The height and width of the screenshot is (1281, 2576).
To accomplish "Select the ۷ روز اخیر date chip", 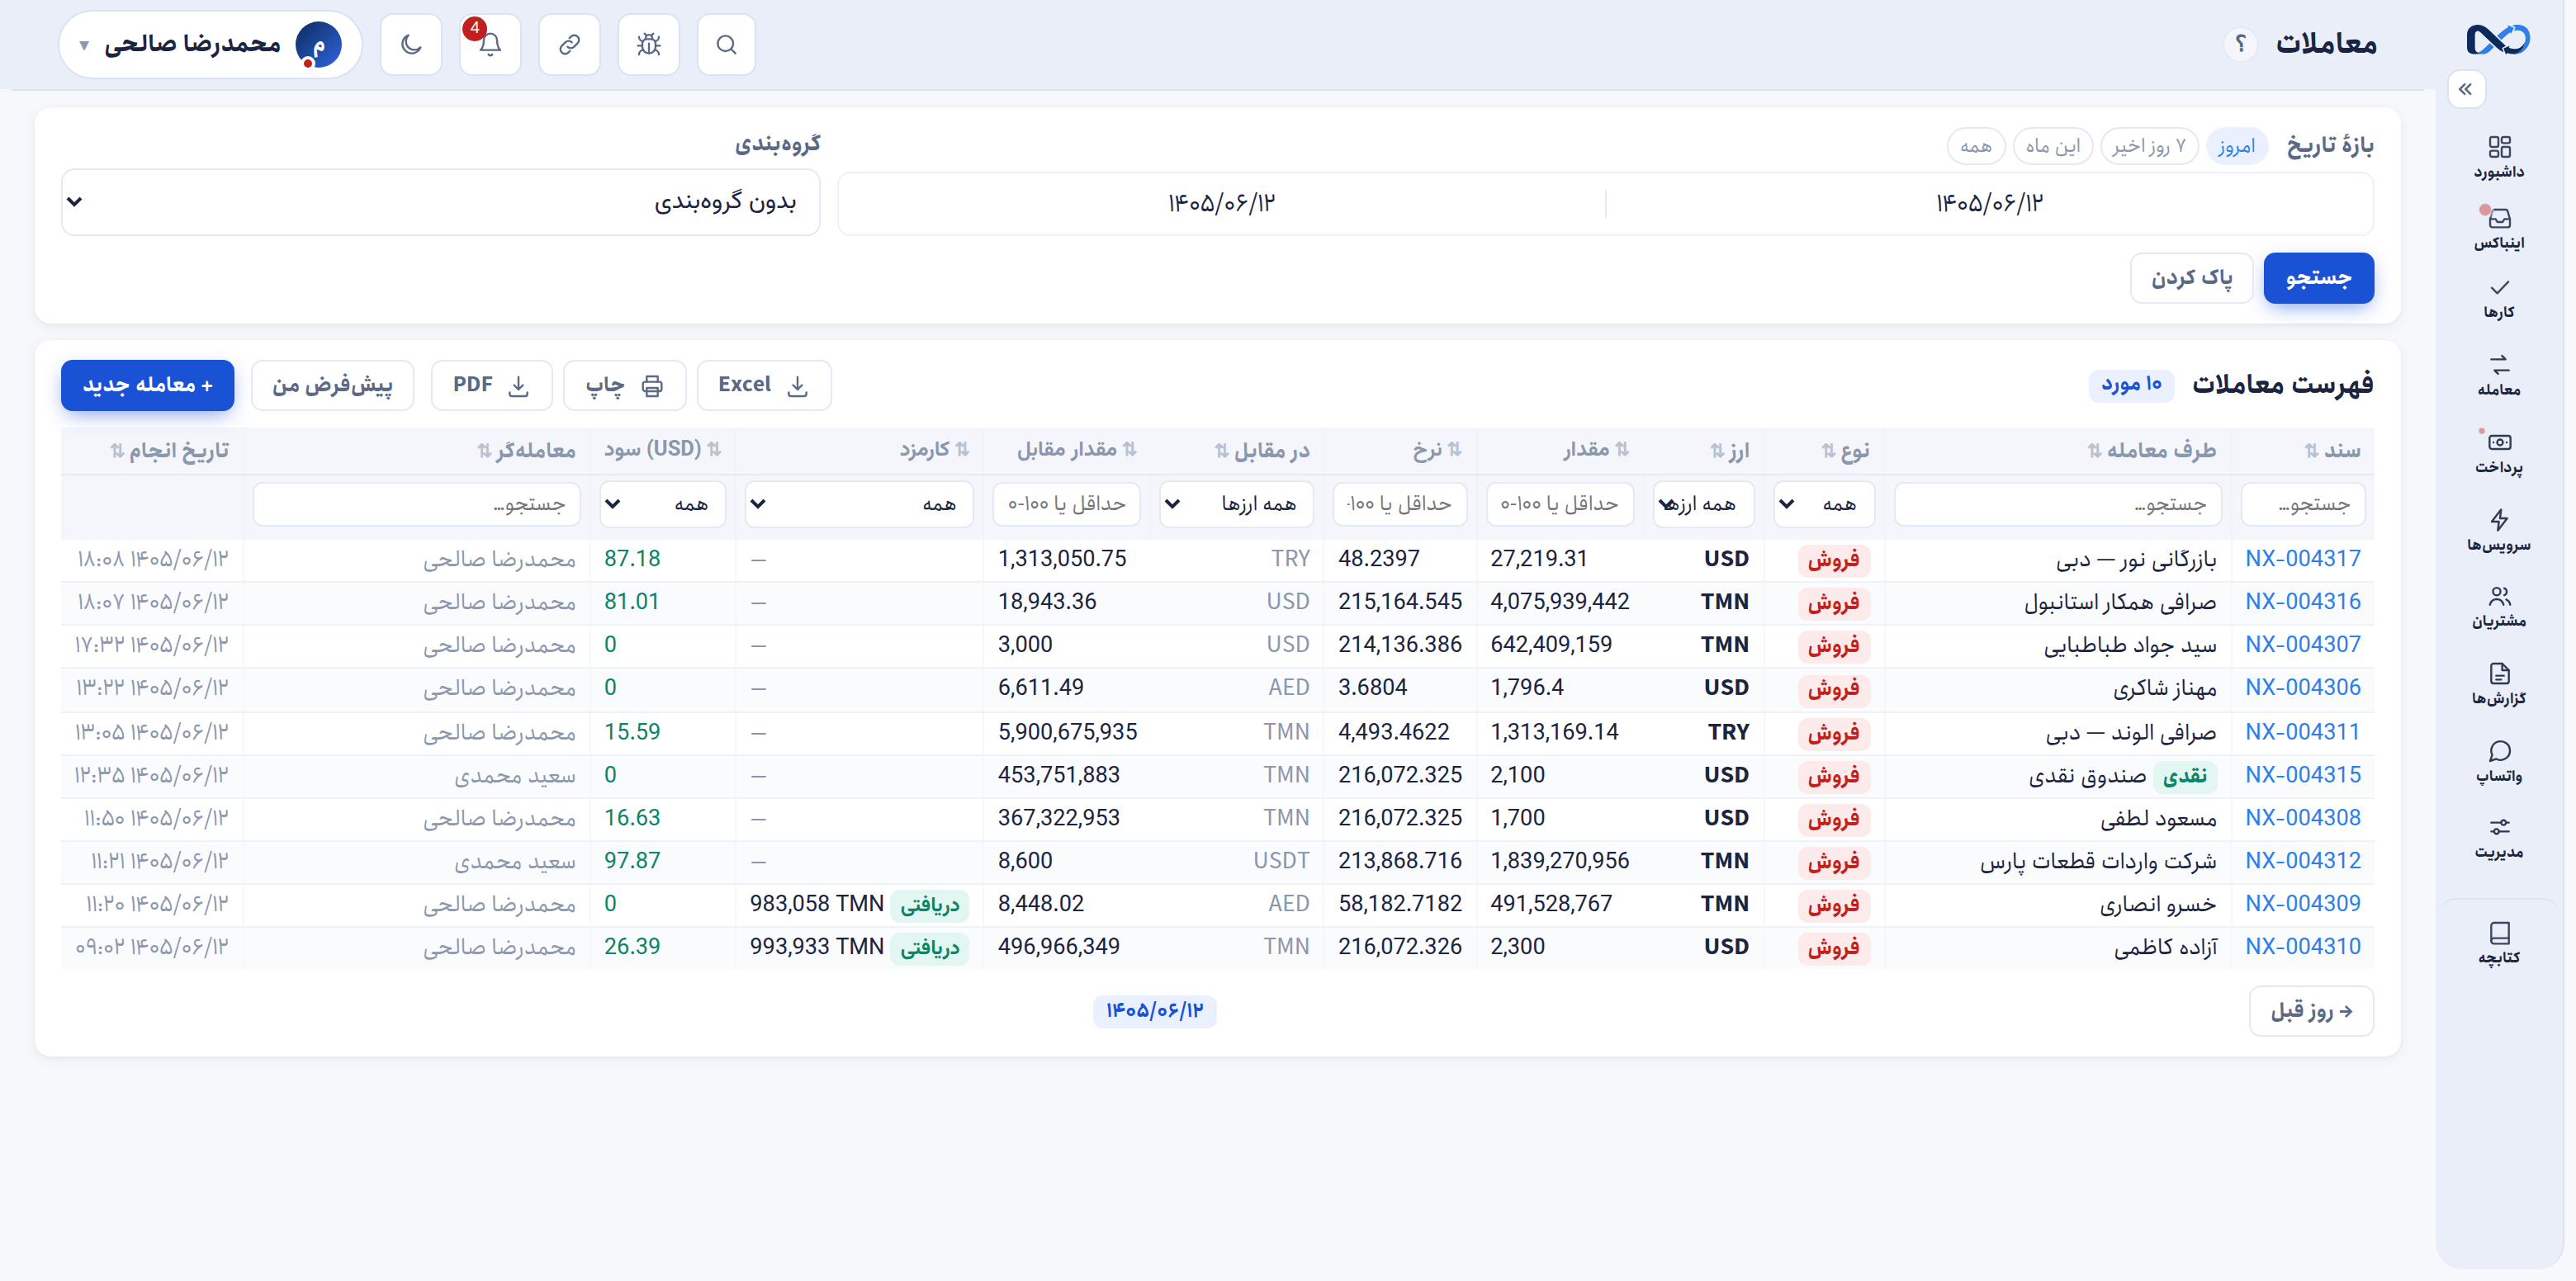I will pyautogui.click(x=2148, y=146).
